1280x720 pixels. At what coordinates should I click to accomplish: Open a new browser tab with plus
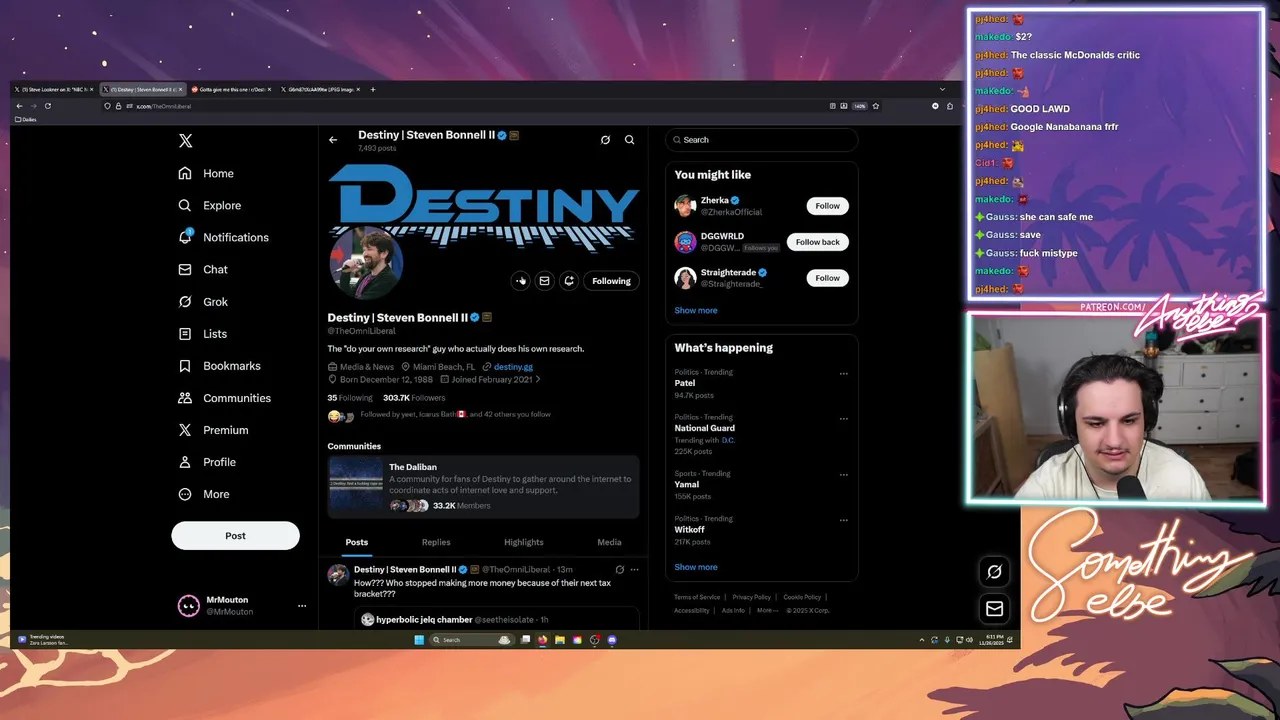point(373,89)
